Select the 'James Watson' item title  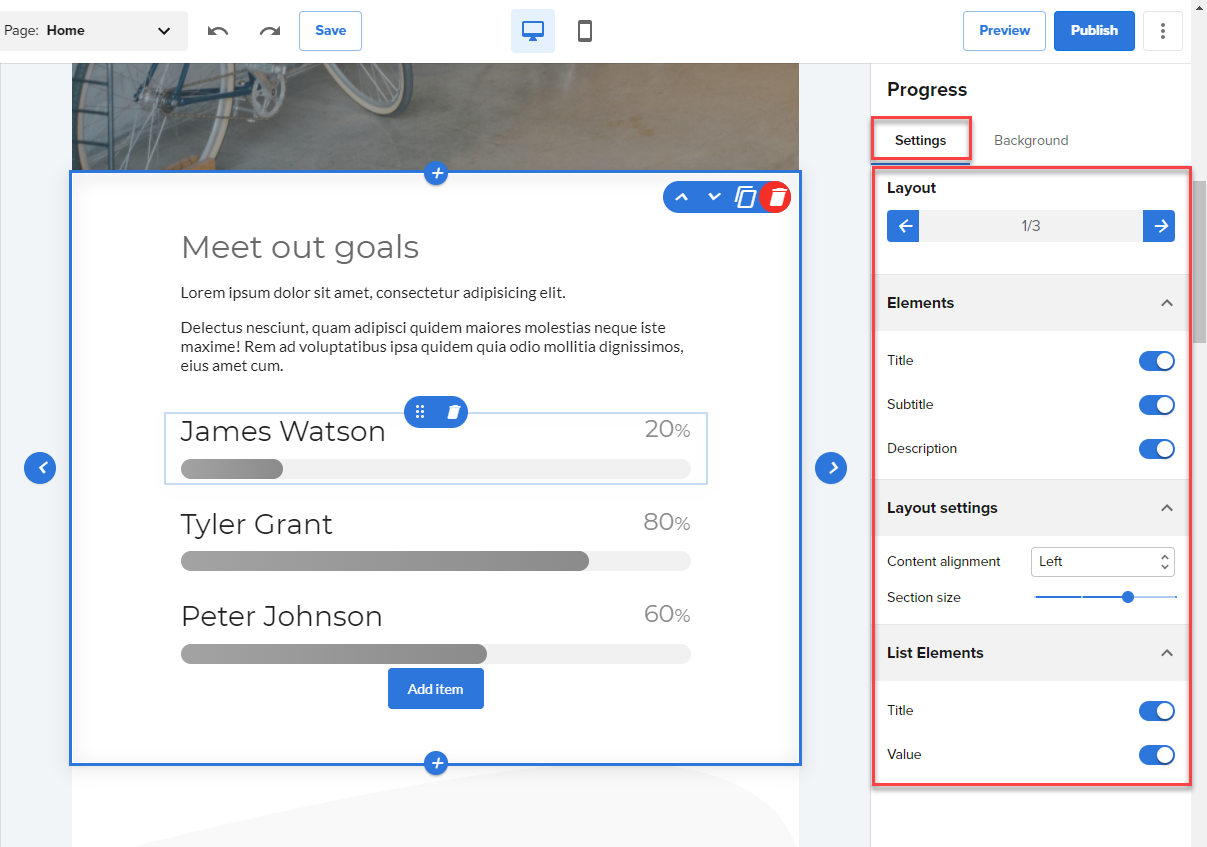pyautogui.click(x=283, y=431)
